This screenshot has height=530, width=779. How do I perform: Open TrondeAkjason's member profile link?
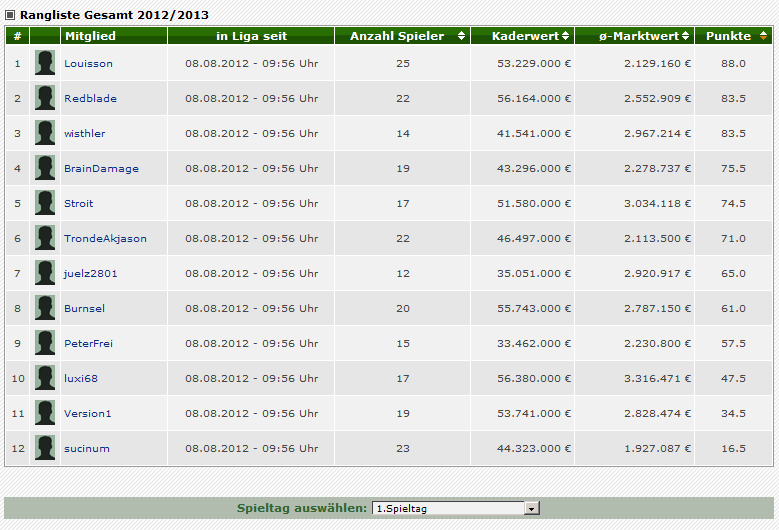coord(105,238)
